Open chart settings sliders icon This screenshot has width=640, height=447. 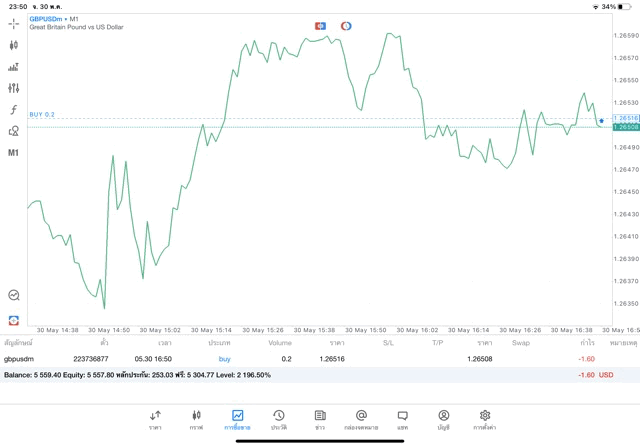tap(14, 88)
